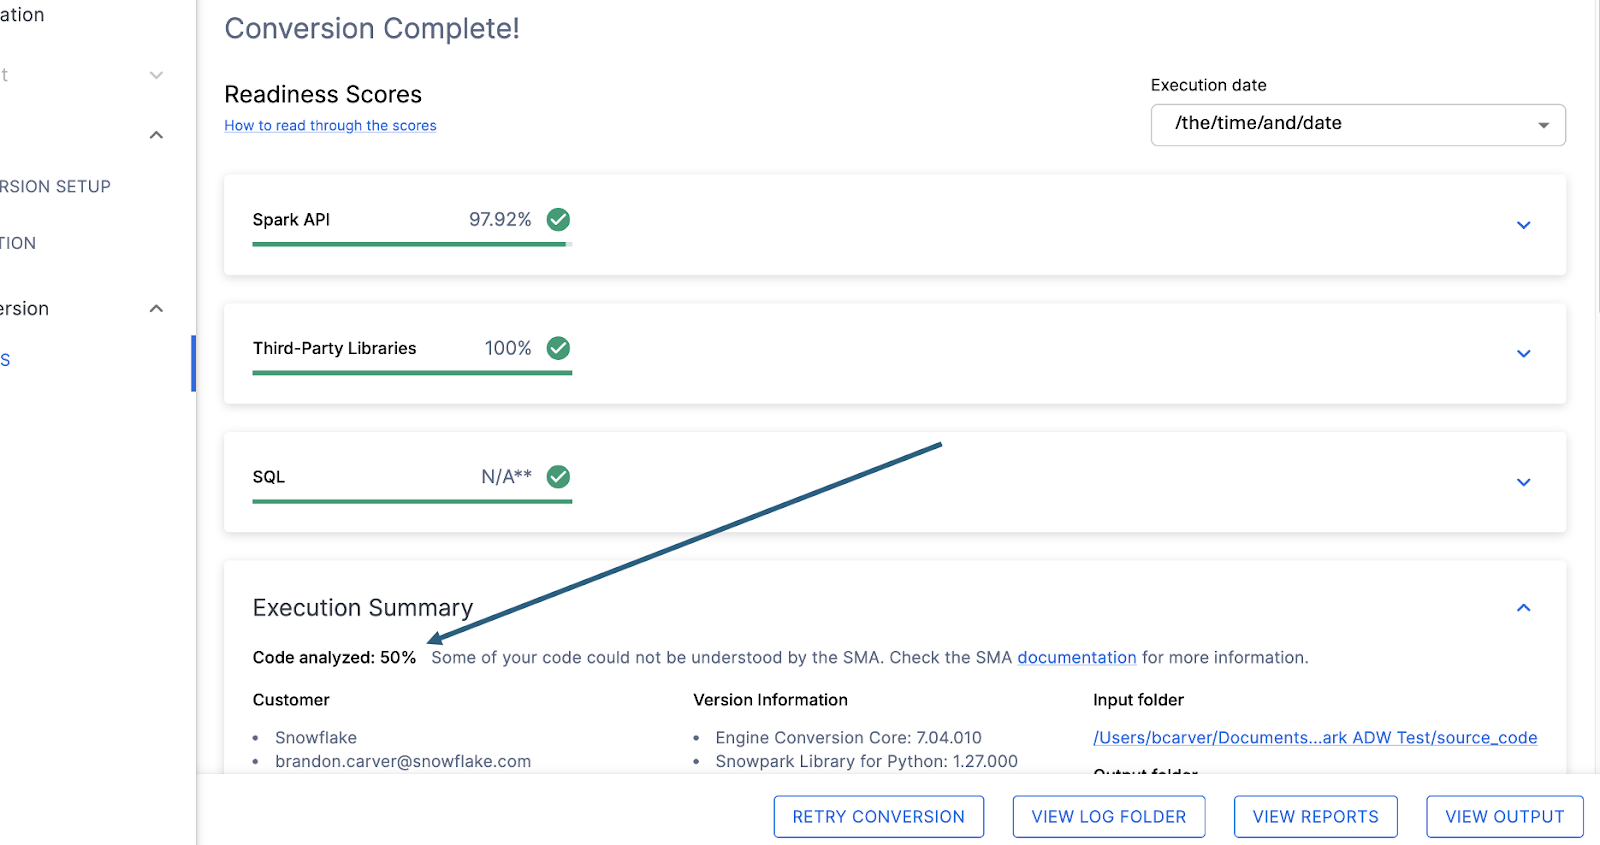Click the Third-Party Libraries green check icon

tap(558, 348)
